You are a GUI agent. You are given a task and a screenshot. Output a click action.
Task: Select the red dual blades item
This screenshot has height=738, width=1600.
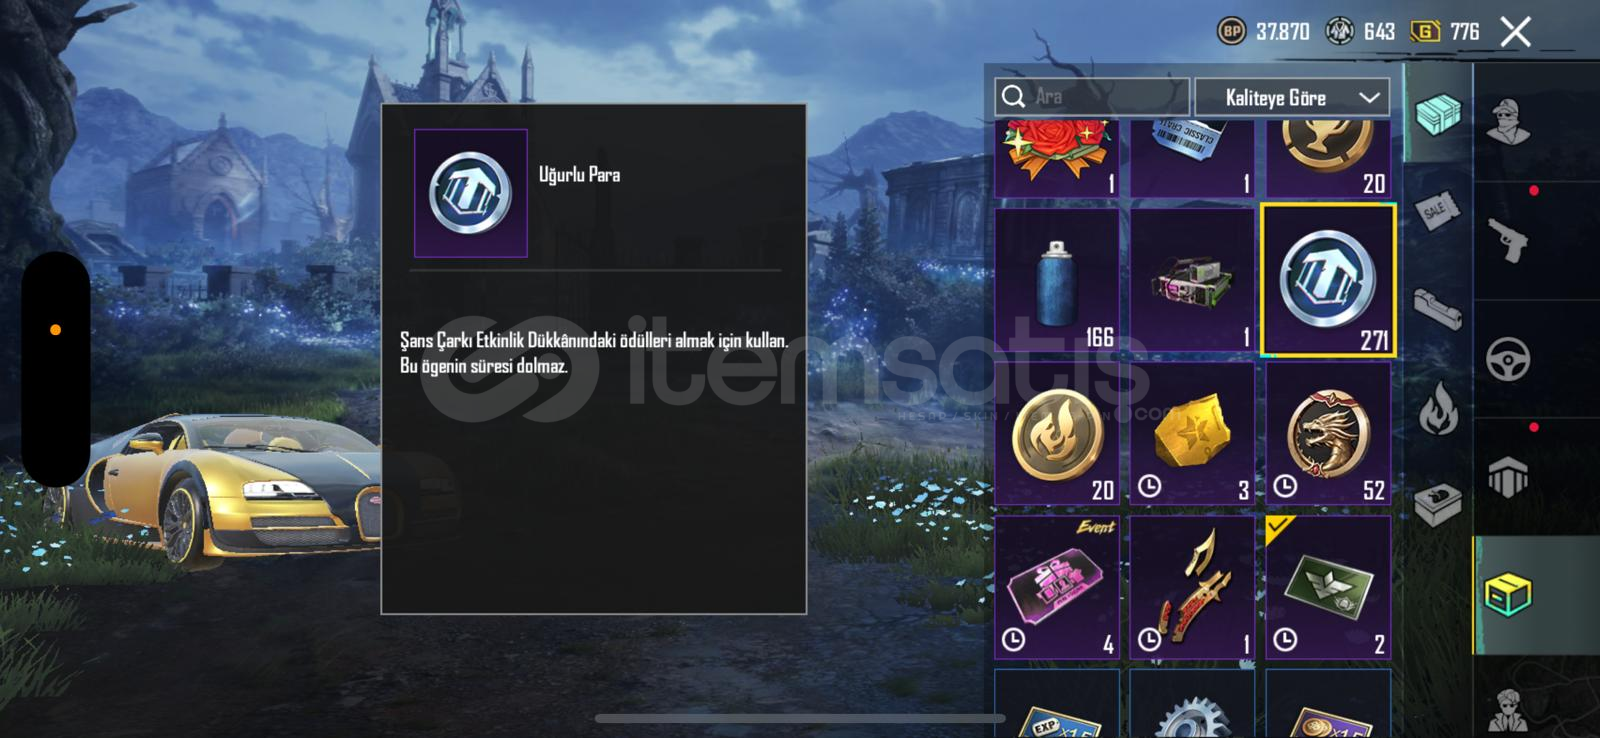1192,588
